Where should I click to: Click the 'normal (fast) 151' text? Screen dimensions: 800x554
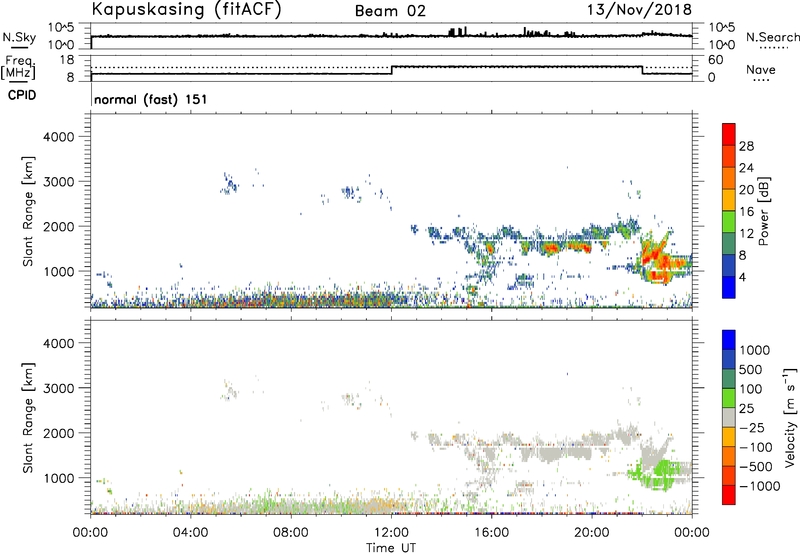[151, 99]
